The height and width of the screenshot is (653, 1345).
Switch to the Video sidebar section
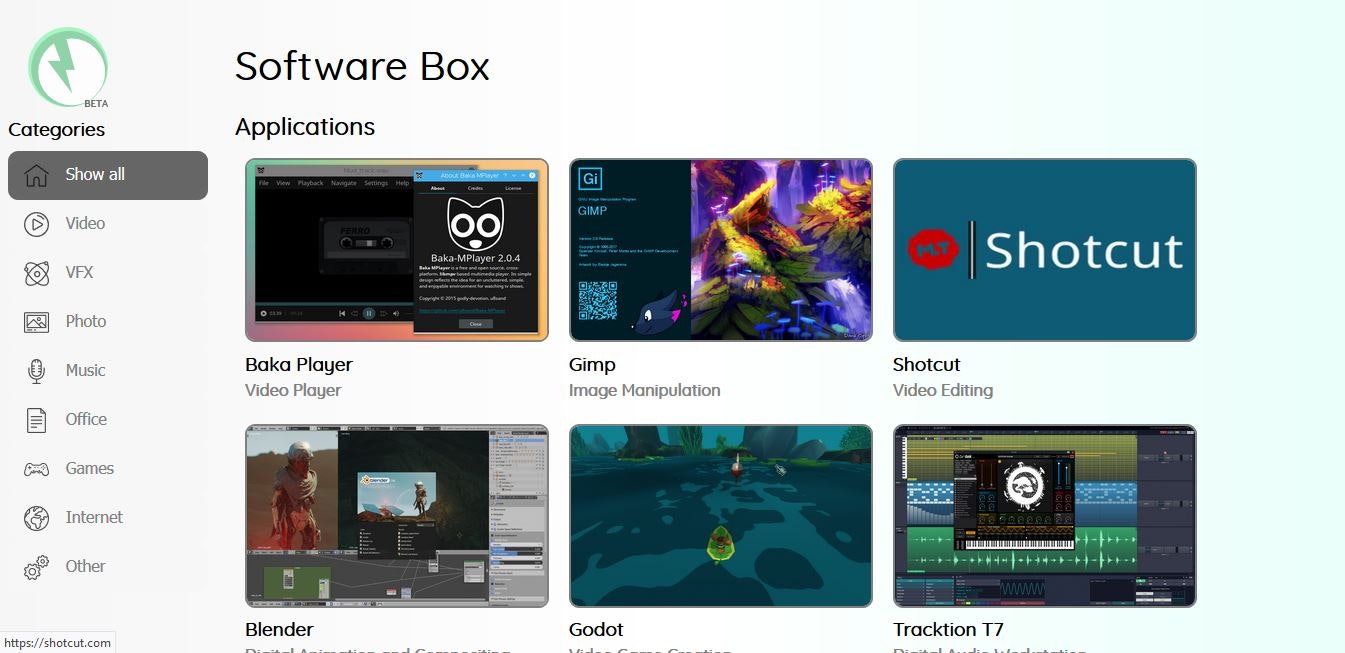point(84,223)
